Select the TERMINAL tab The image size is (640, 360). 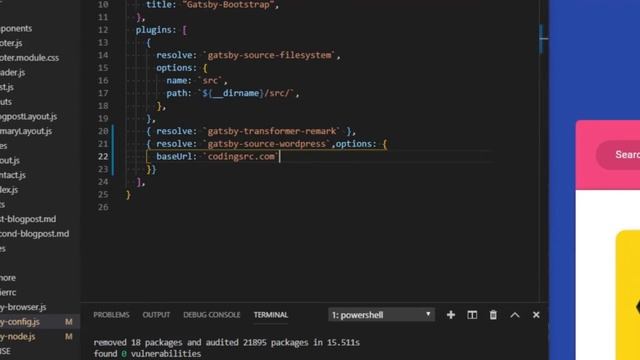pyautogui.click(x=271, y=315)
